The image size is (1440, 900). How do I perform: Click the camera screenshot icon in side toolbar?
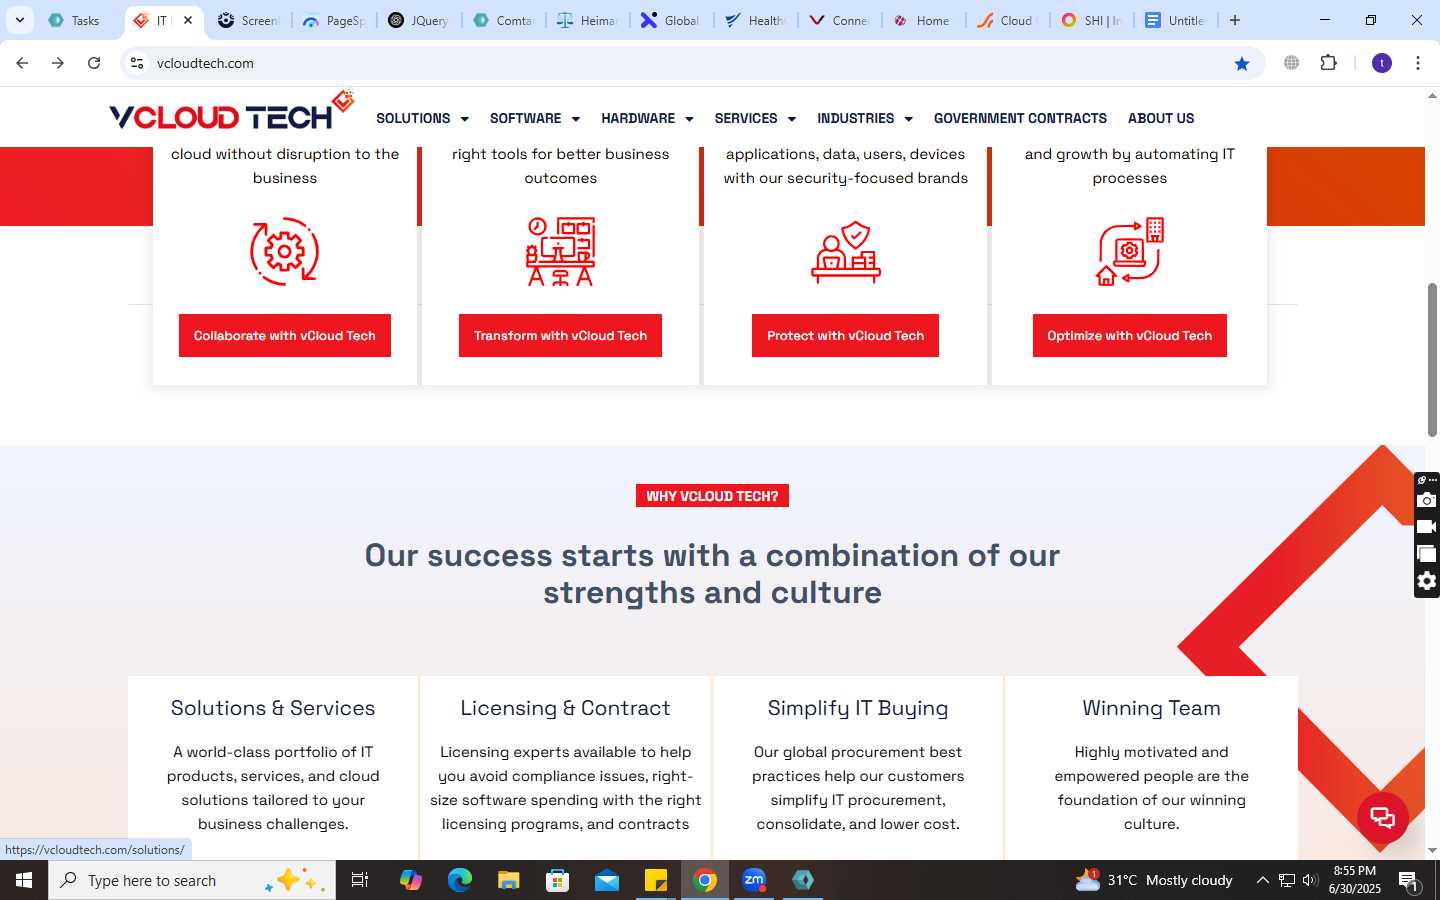click(x=1427, y=500)
